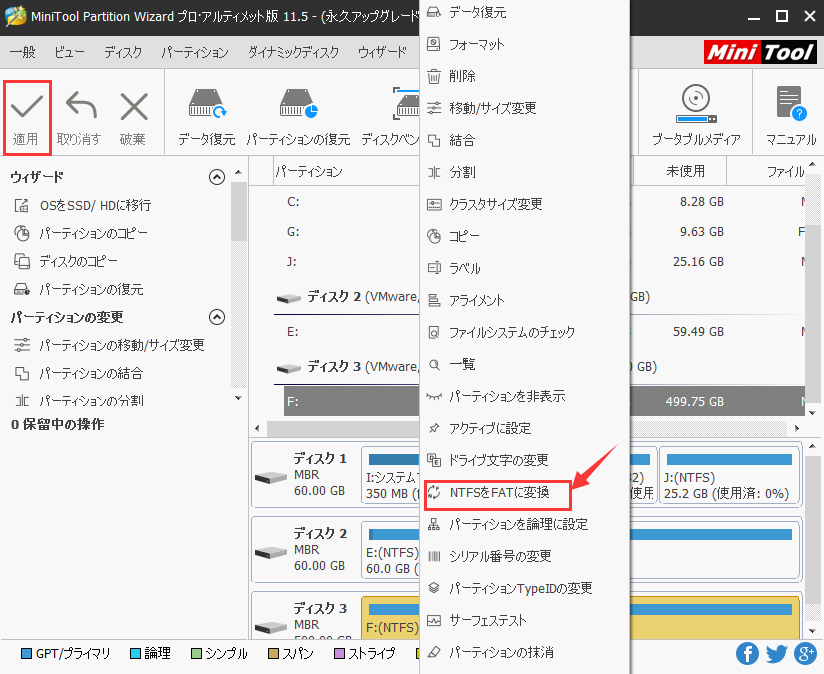The image size is (824, 674).
Task: Start パーティションのコピー wizard
Action: tap(80, 233)
